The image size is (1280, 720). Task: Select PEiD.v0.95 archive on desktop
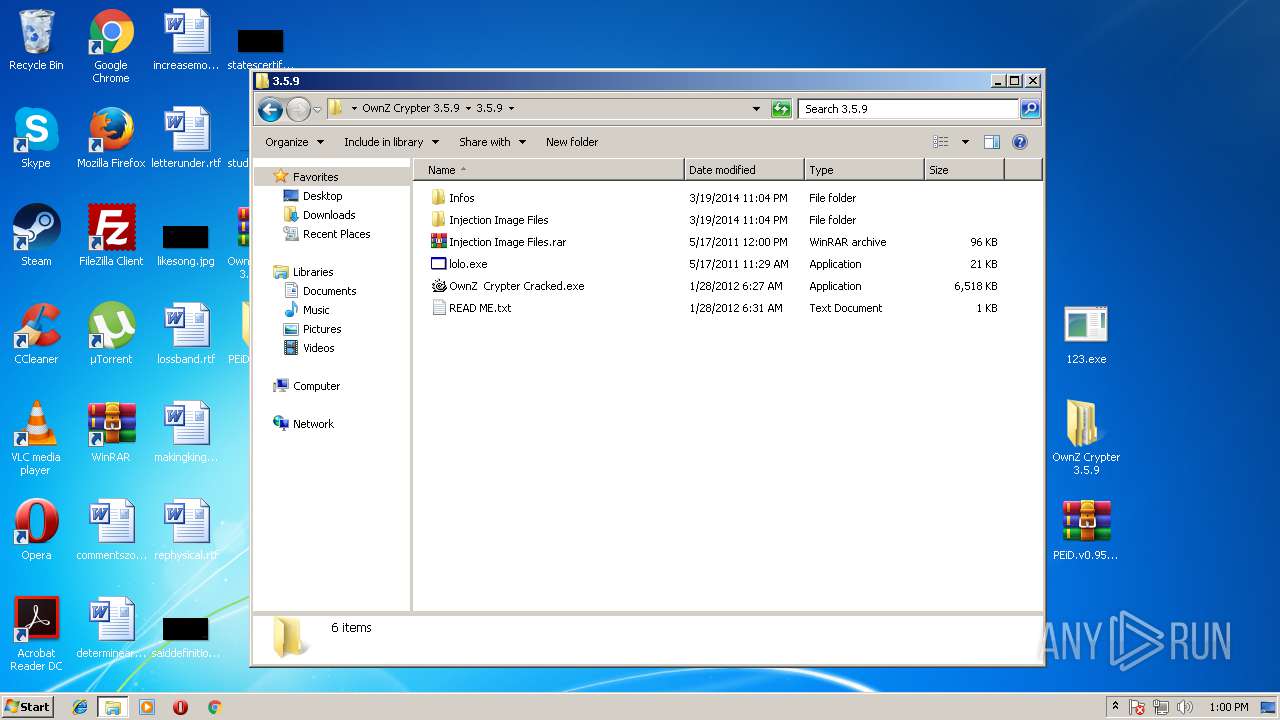[1086, 531]
